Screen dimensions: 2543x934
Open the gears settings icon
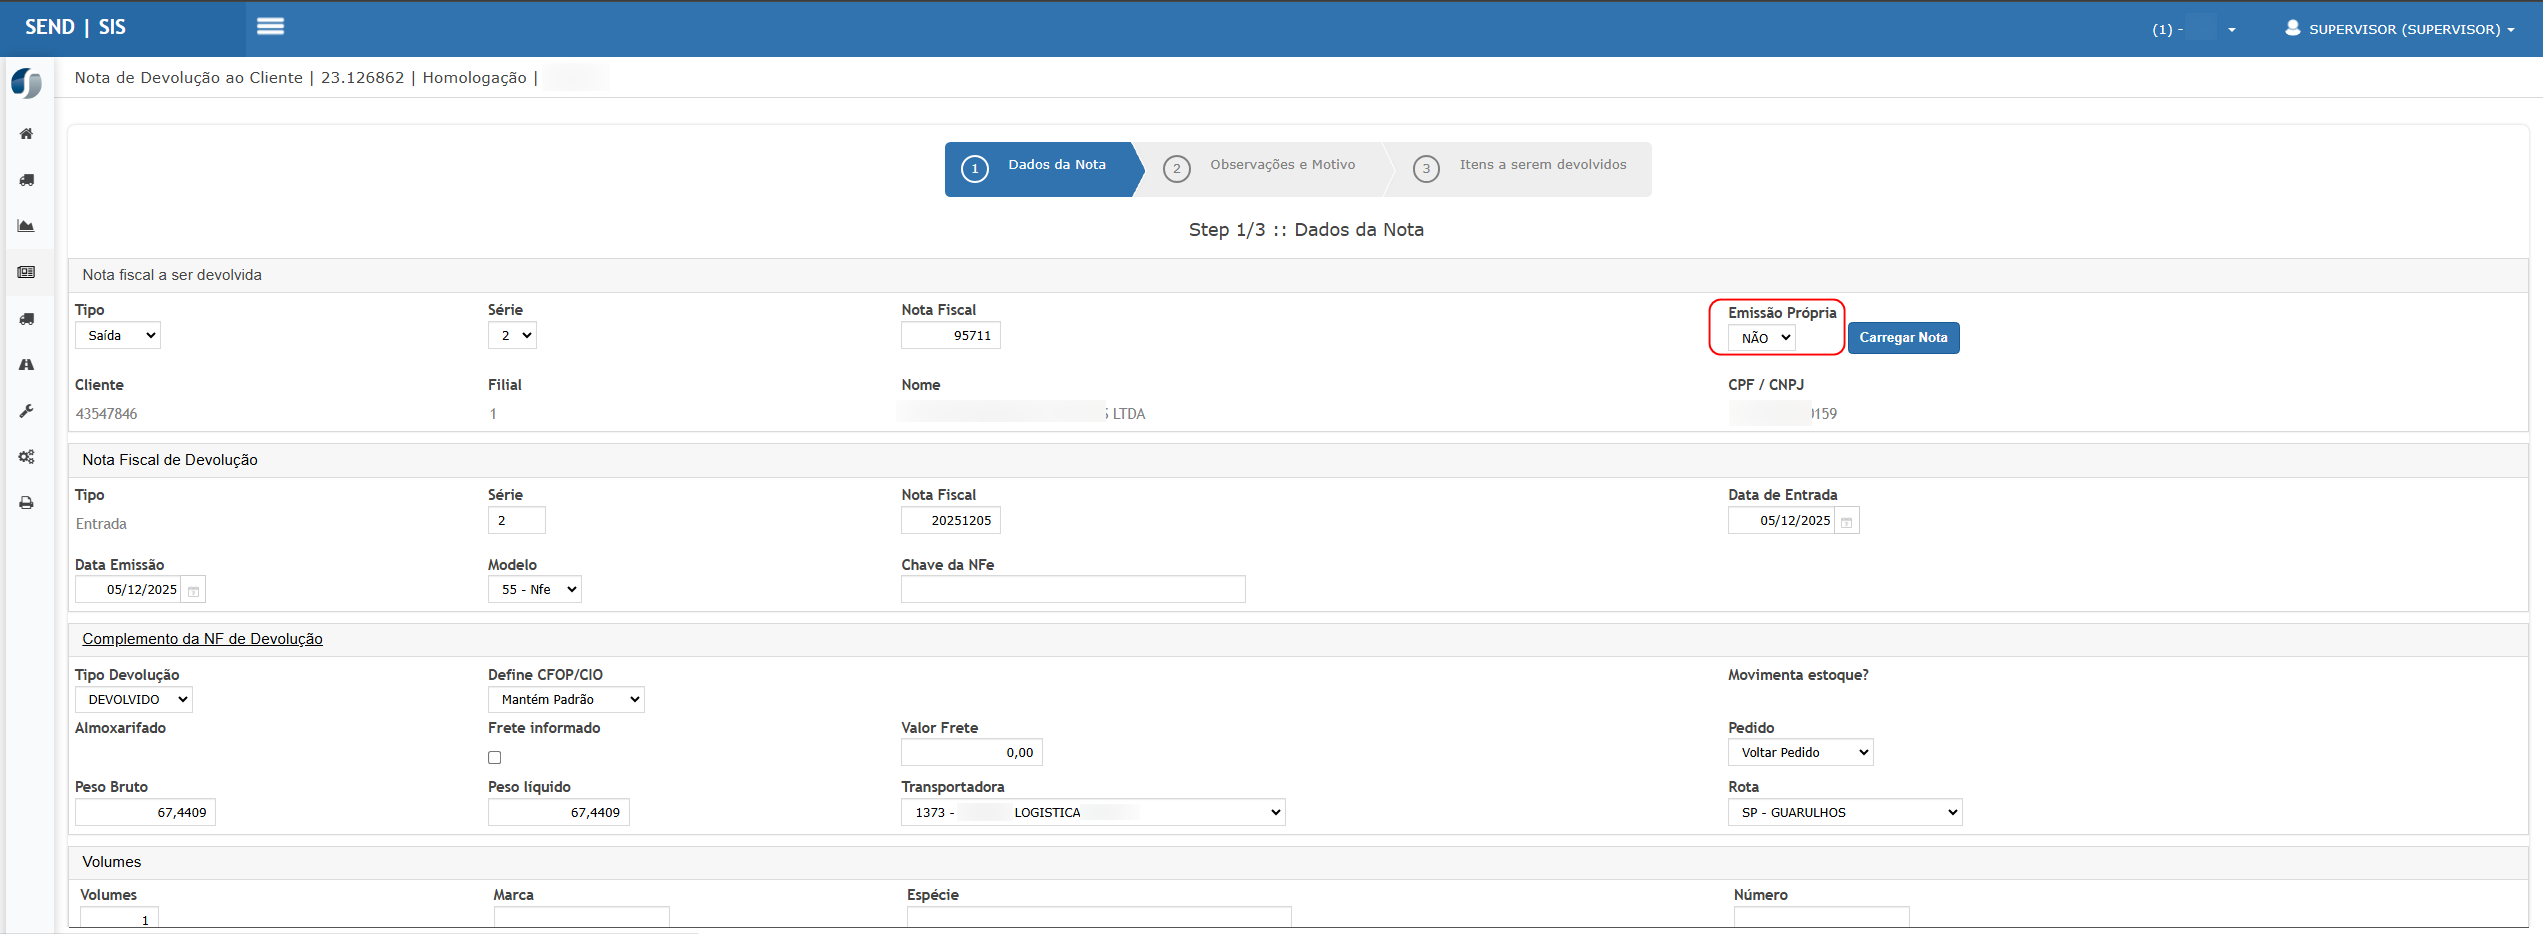(27, 457)
